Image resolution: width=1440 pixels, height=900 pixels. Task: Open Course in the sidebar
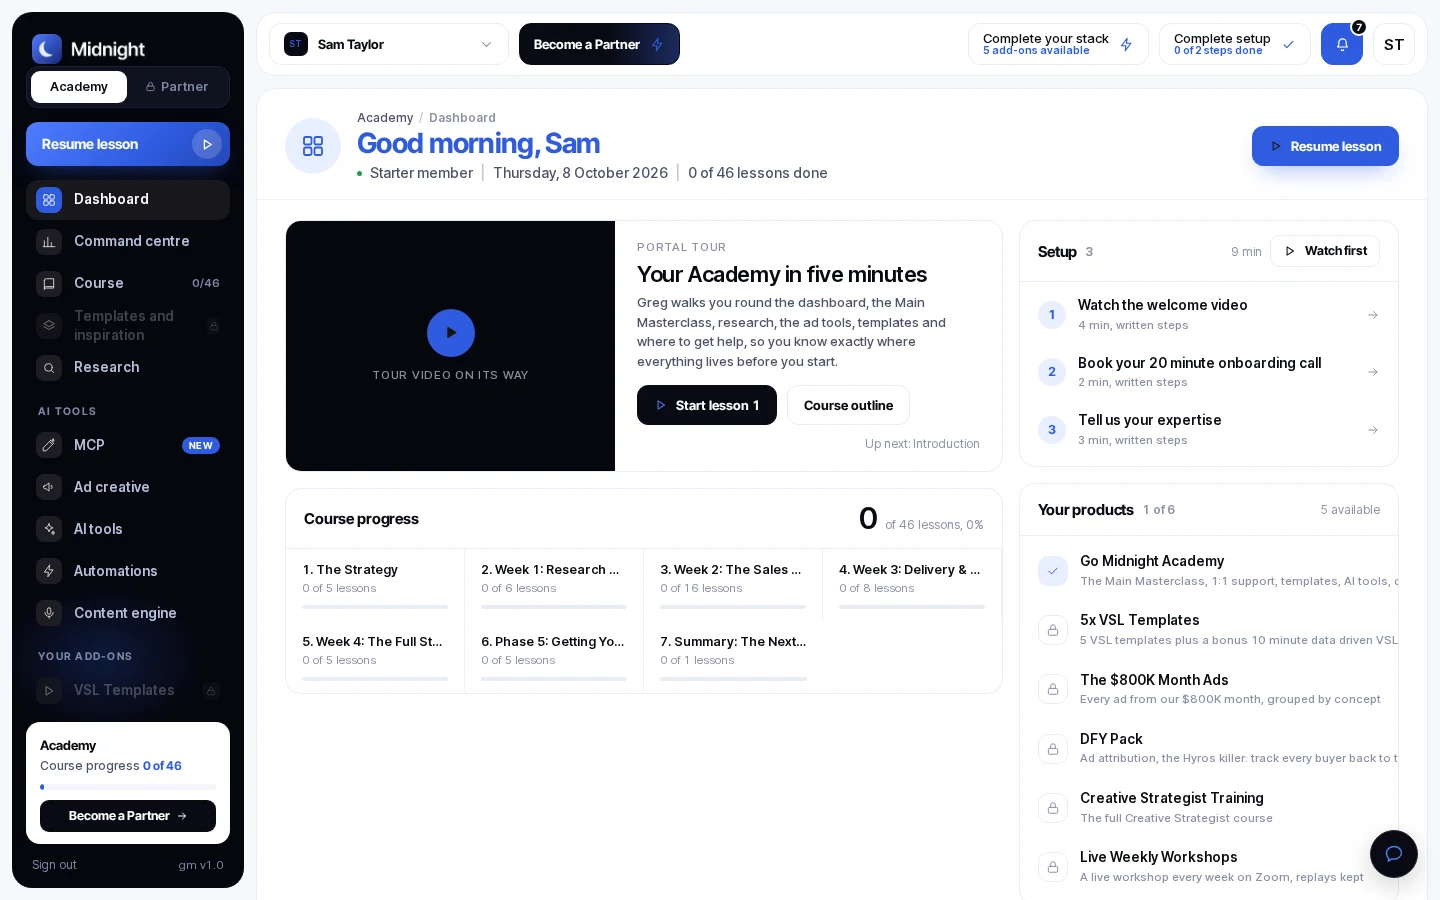click(128, 283)
